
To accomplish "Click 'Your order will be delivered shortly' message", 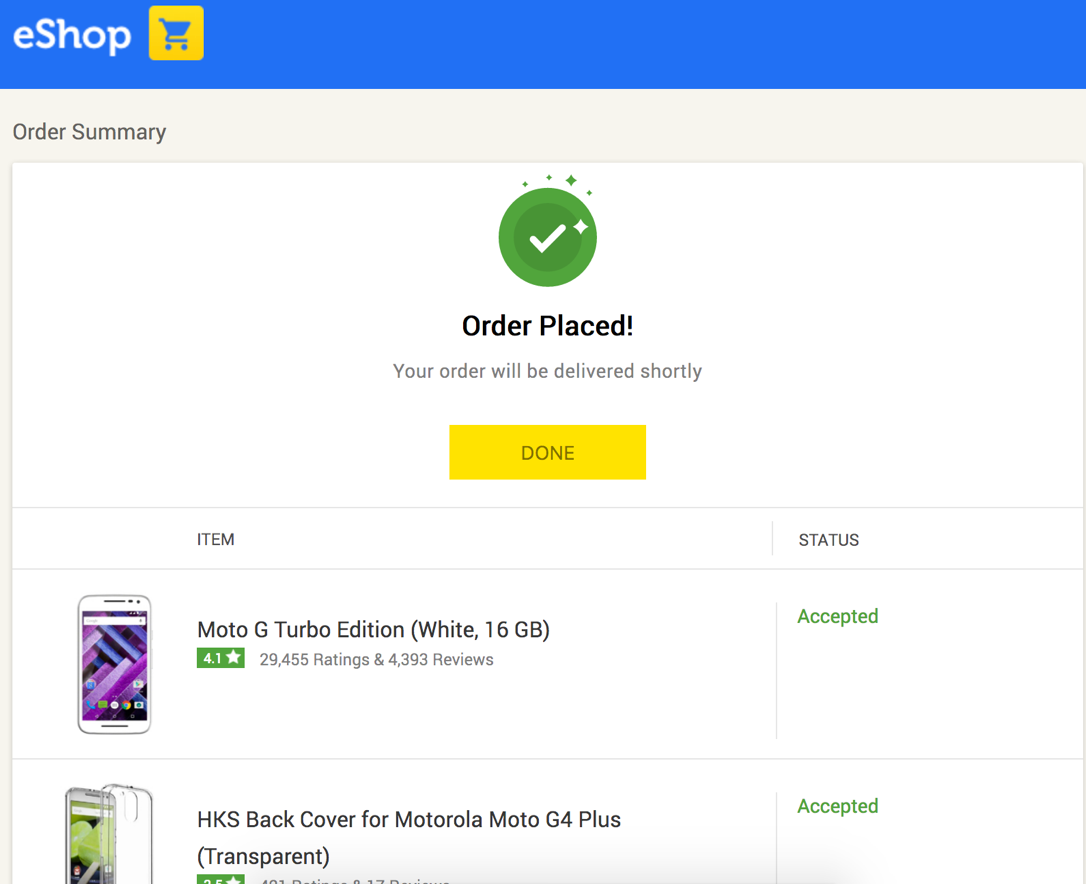I will tap(547, 371).
